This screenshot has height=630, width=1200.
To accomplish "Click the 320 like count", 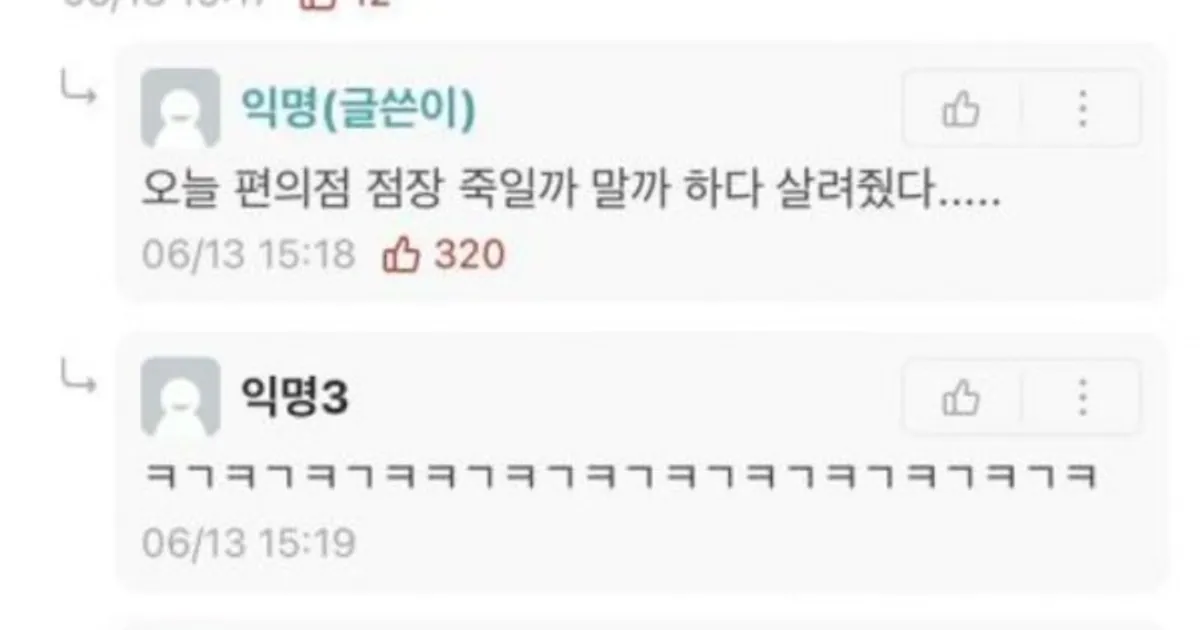I will coord(469,255).
